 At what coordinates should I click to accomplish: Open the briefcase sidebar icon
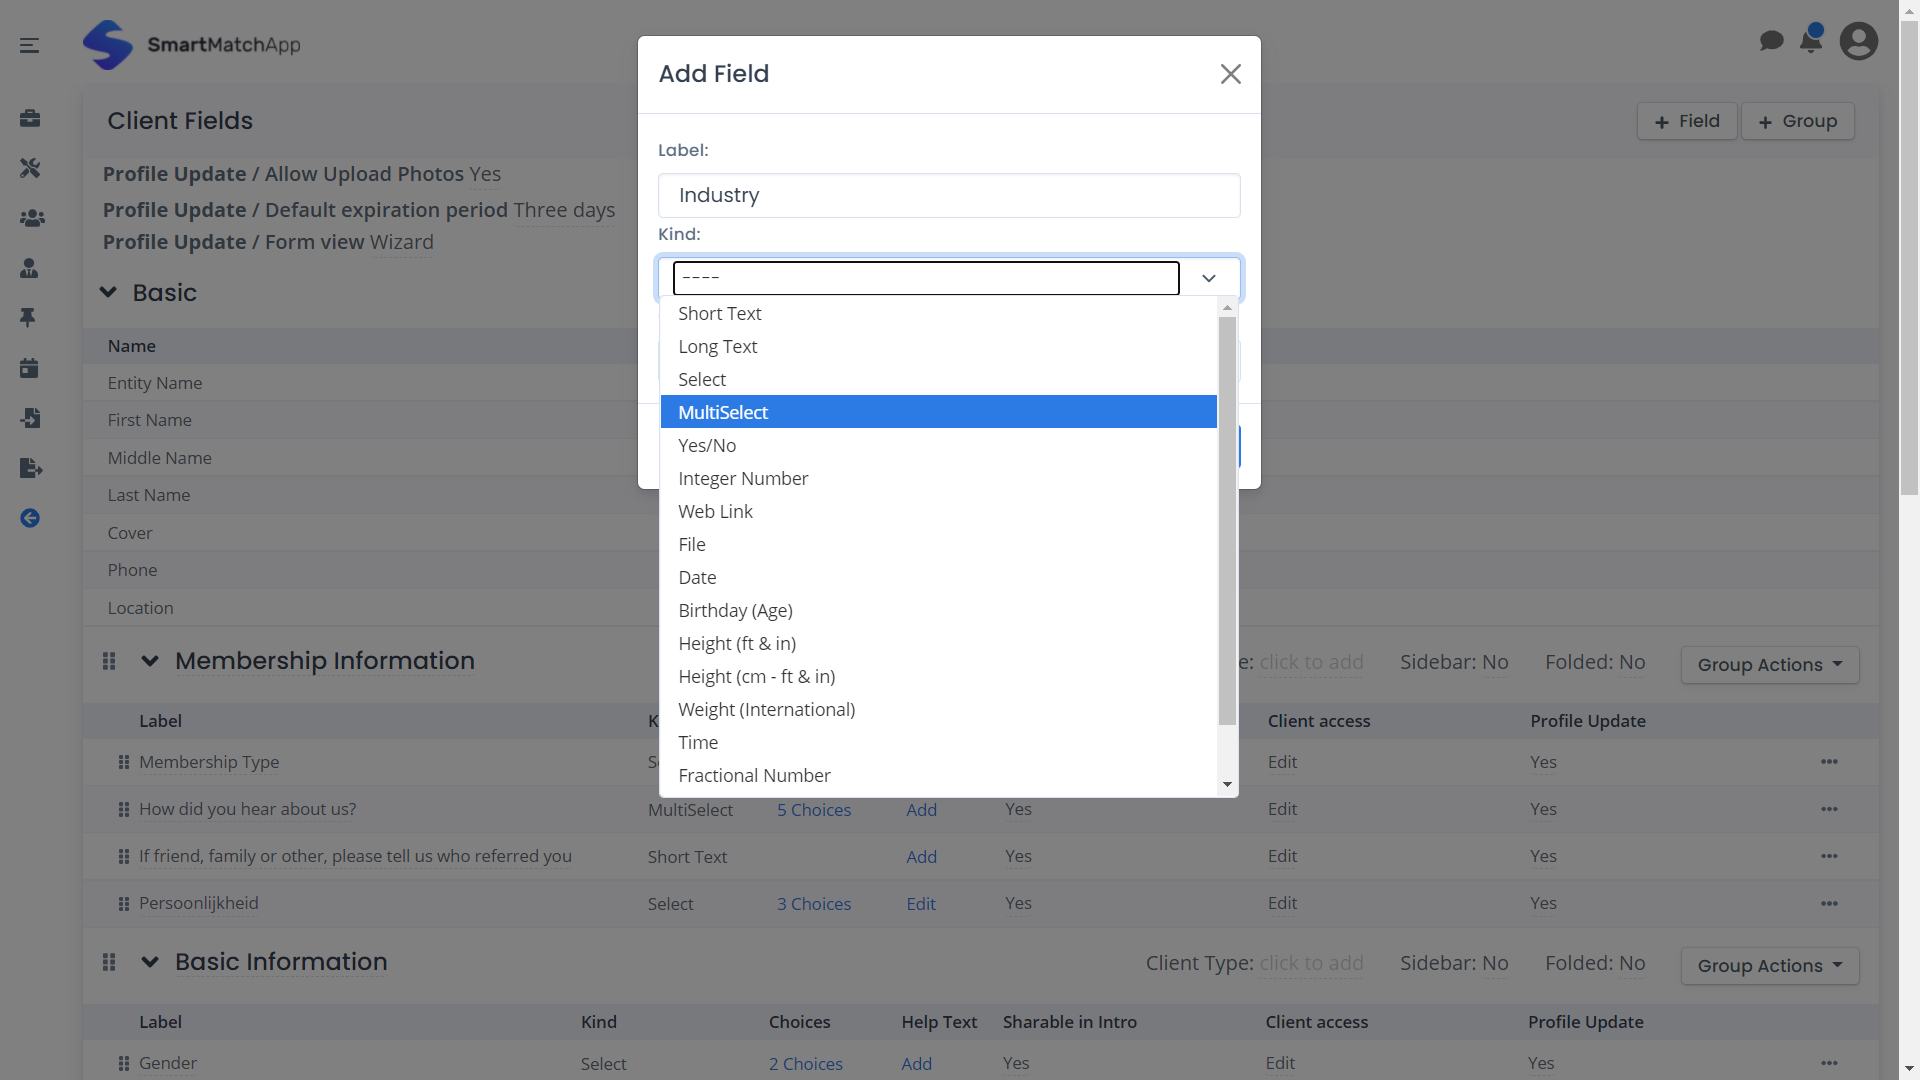[30, 118]
